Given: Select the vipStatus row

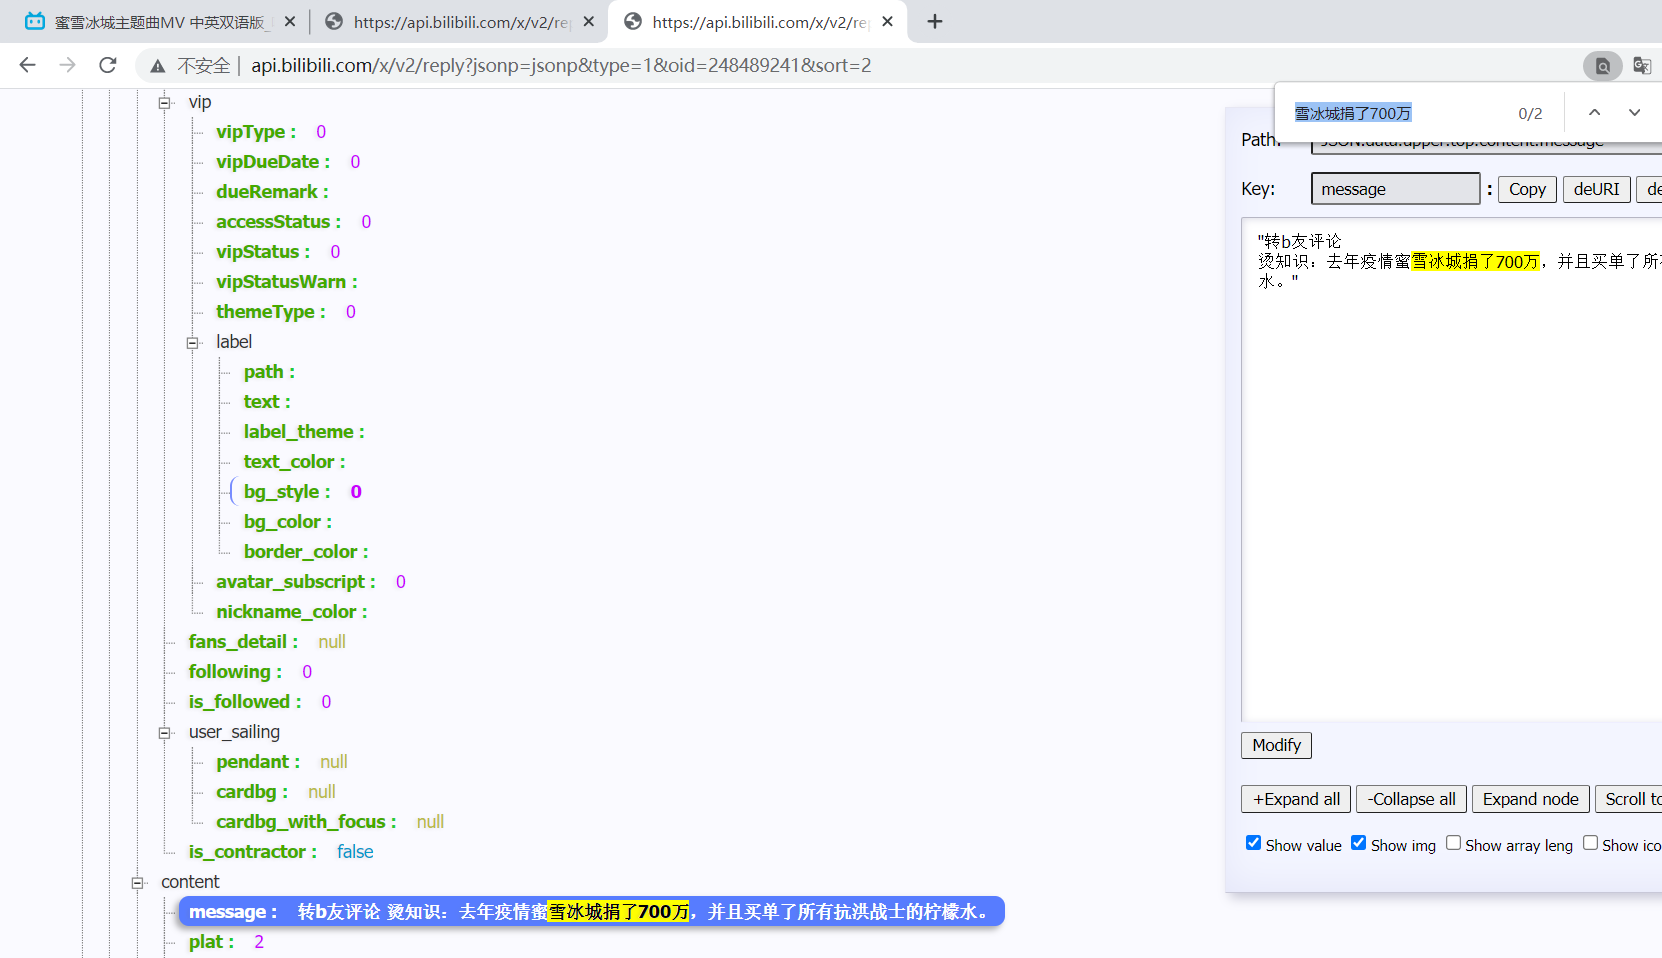Looking at the screenshot, I should [278, 252].
